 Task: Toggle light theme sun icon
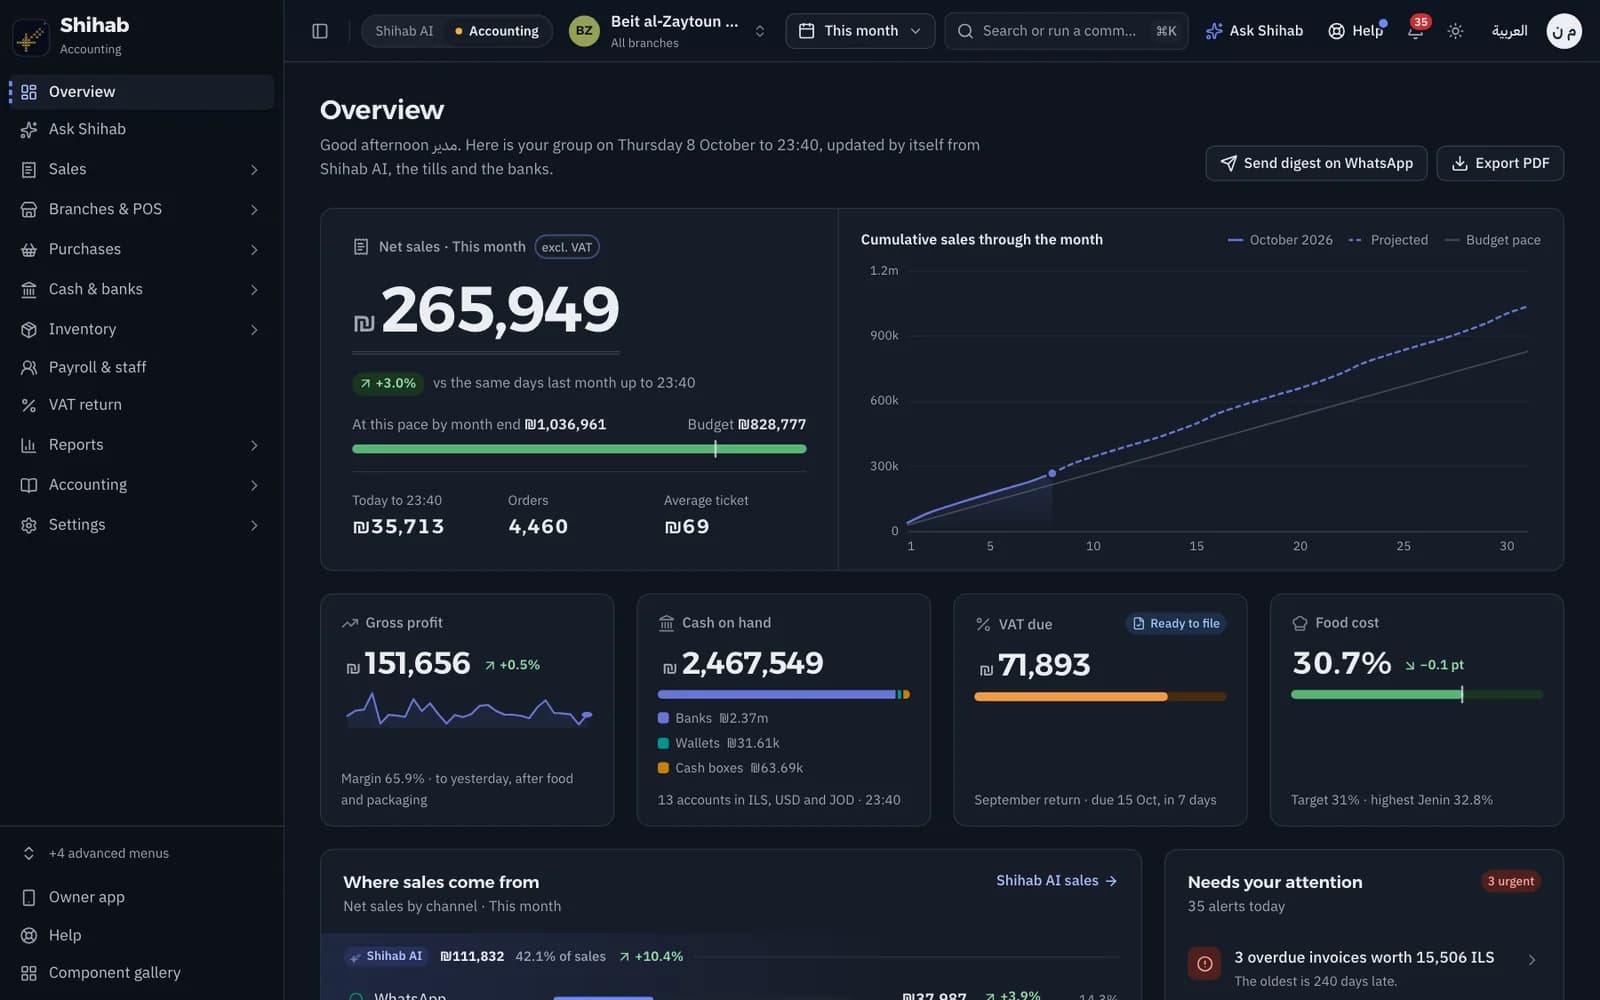[1455, 31]
